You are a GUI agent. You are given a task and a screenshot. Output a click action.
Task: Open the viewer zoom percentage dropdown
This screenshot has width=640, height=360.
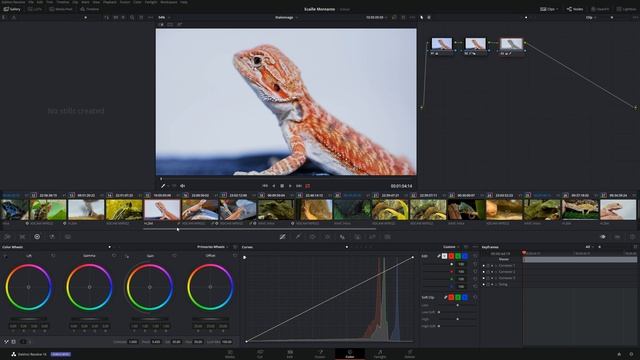coord(164,18)
